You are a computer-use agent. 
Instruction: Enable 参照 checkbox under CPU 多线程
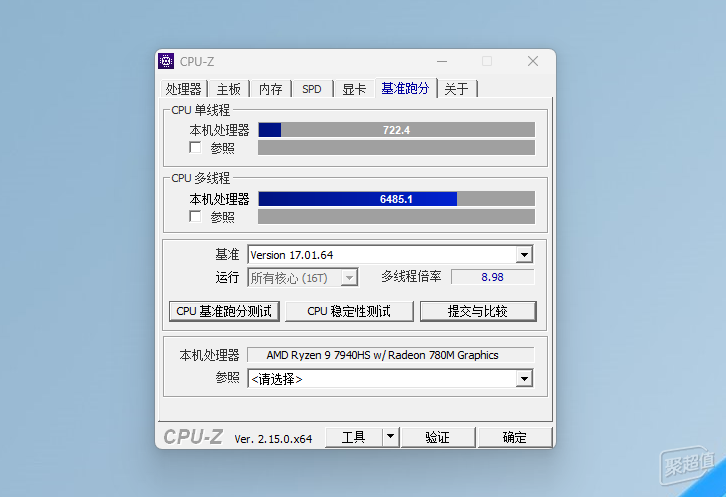(x=195, y=216)
